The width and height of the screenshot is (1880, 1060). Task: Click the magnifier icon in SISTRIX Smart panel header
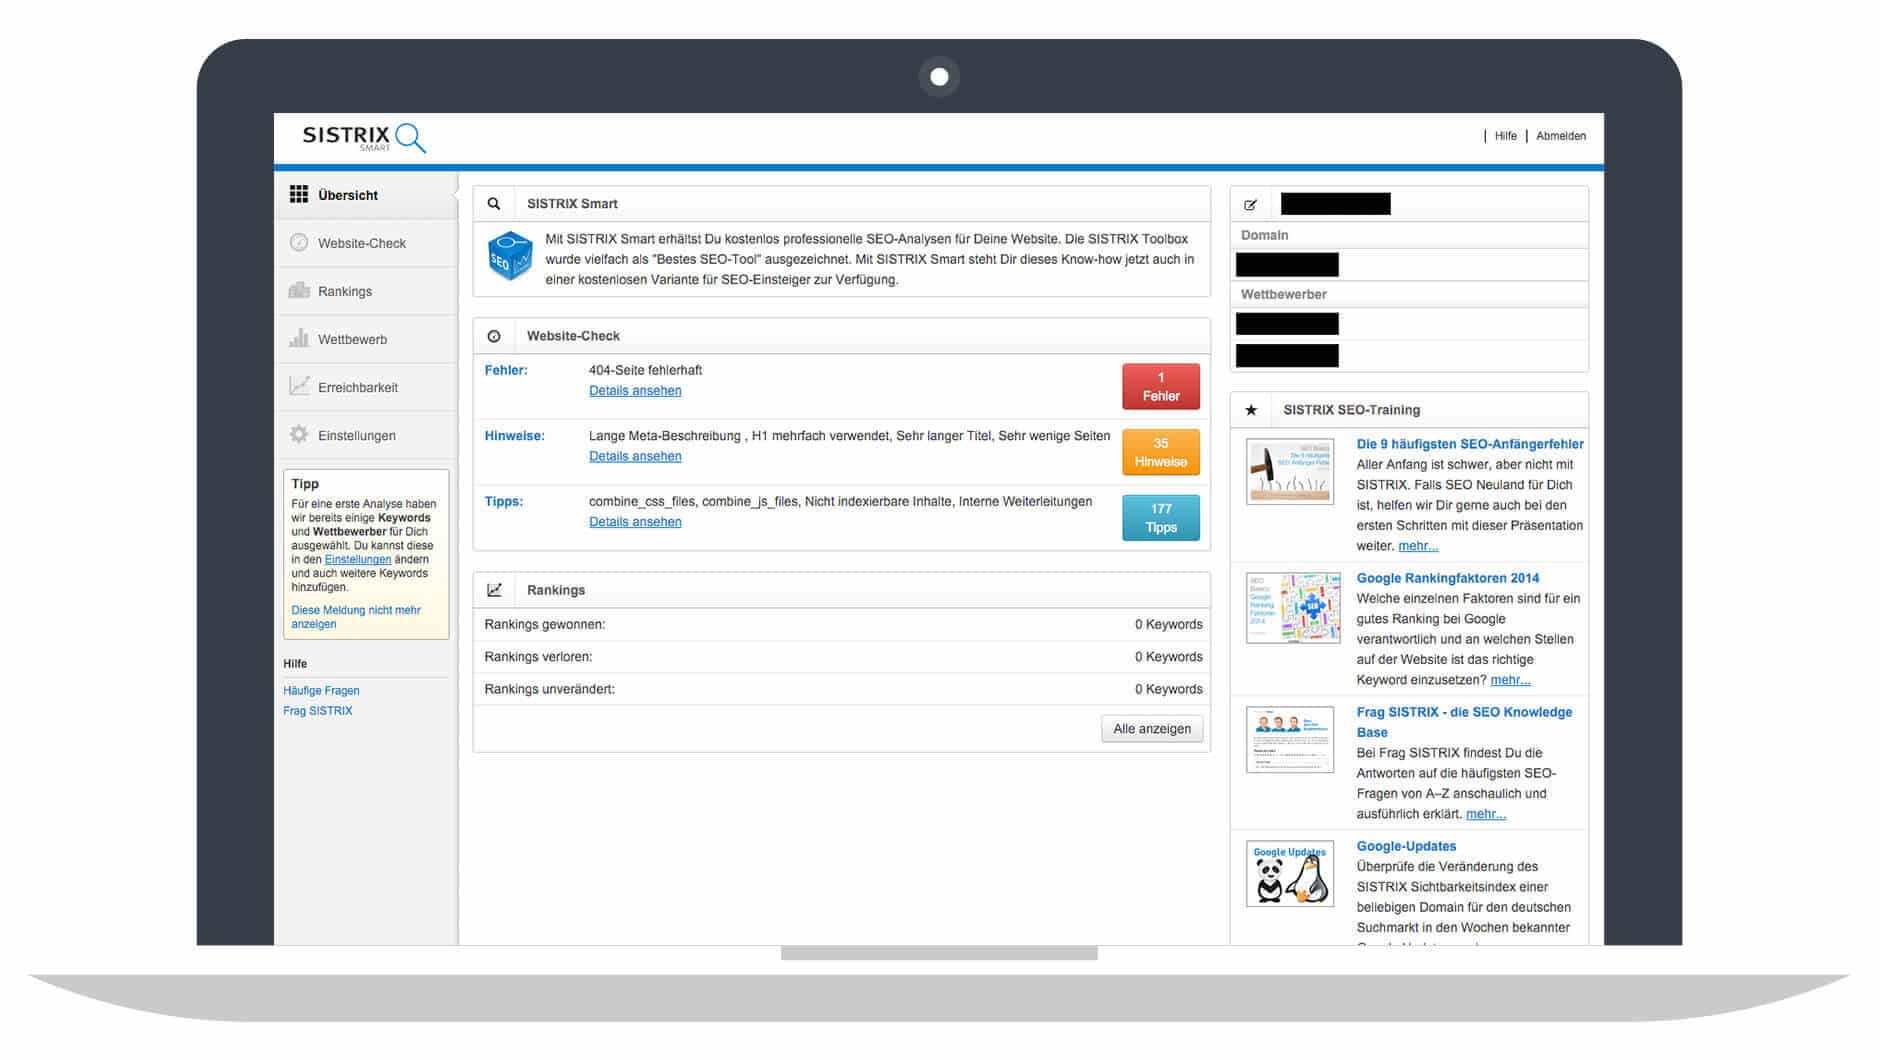pos(494,203)
